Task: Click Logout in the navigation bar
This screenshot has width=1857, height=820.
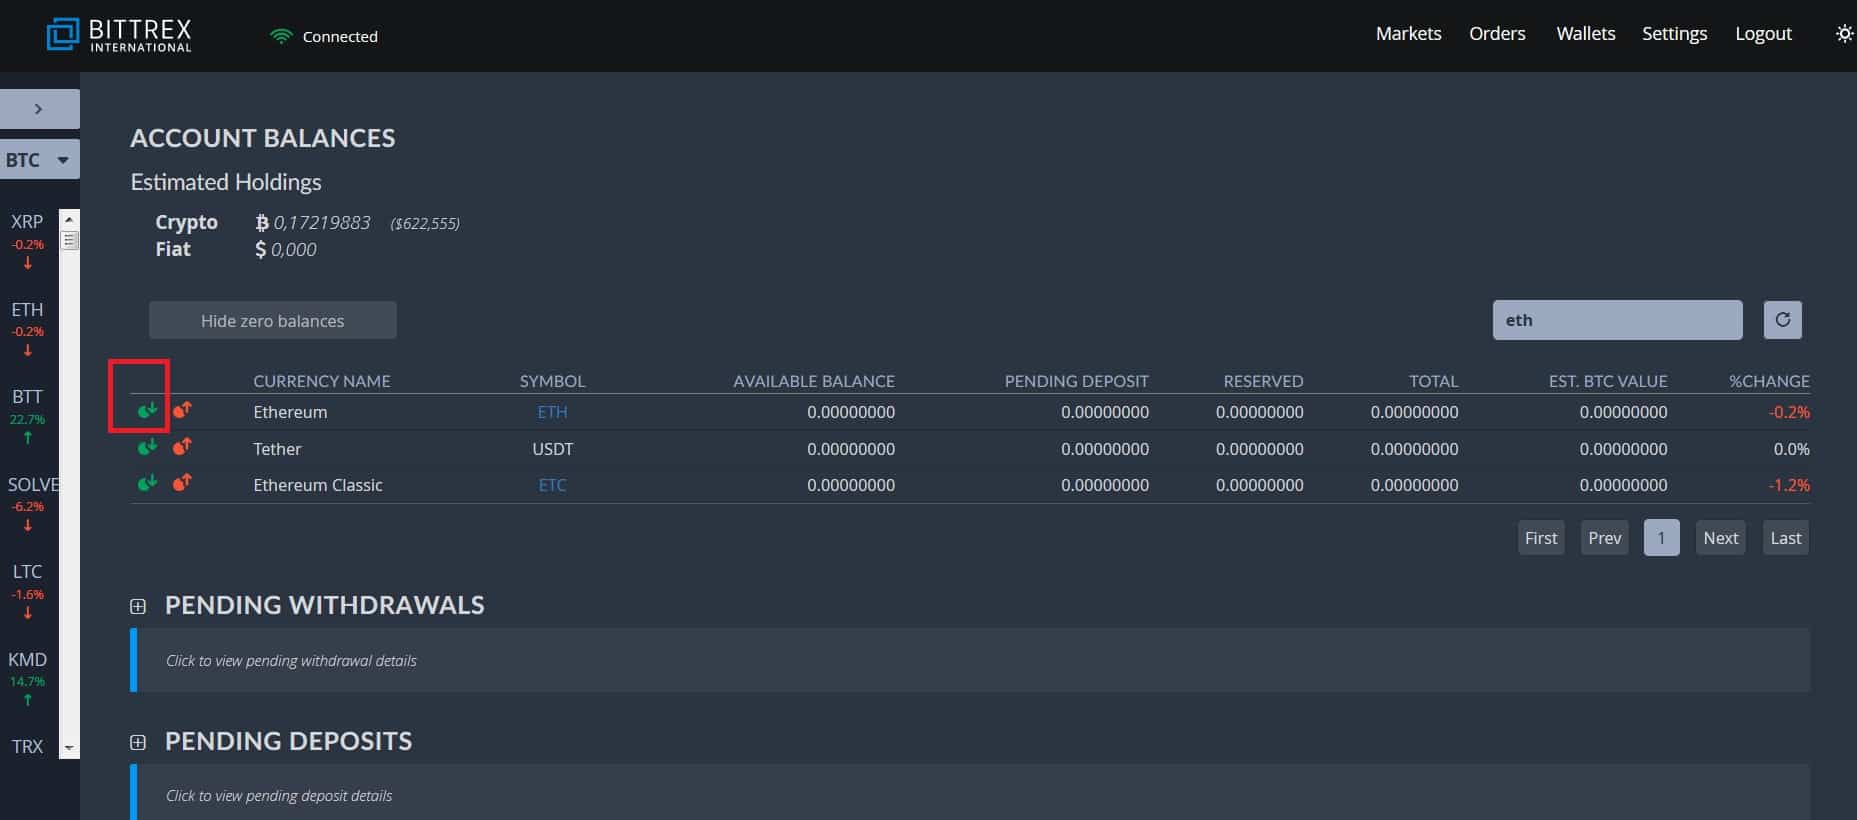Action: click(x=1763, y=33)
